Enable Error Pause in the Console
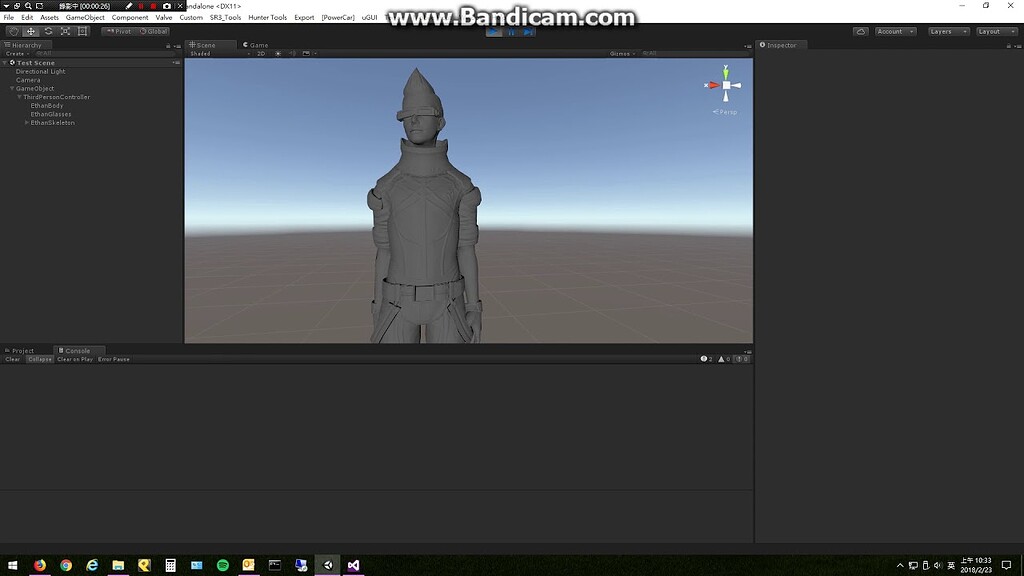The height and width of the screenshot is (576, 1024). click(113, 359)
